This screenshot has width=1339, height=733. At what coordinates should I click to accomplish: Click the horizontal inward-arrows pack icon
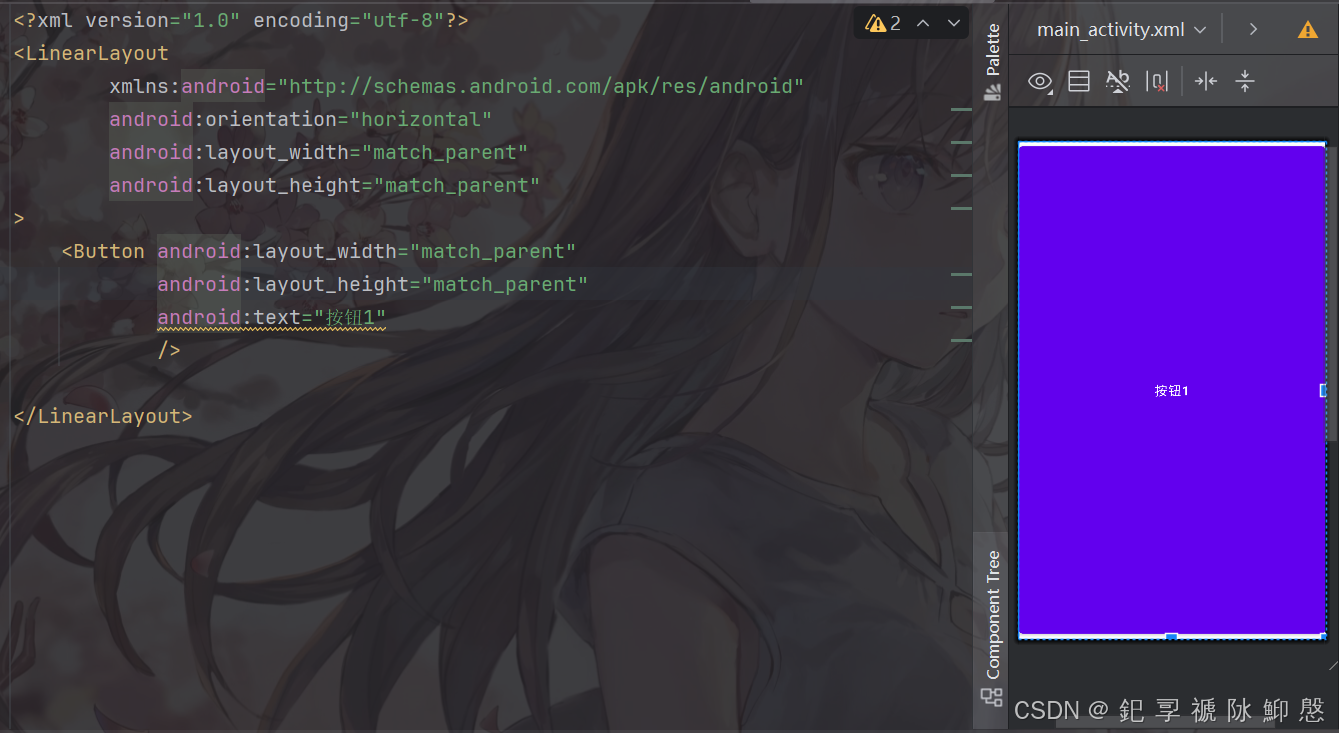click(1206, 82)
